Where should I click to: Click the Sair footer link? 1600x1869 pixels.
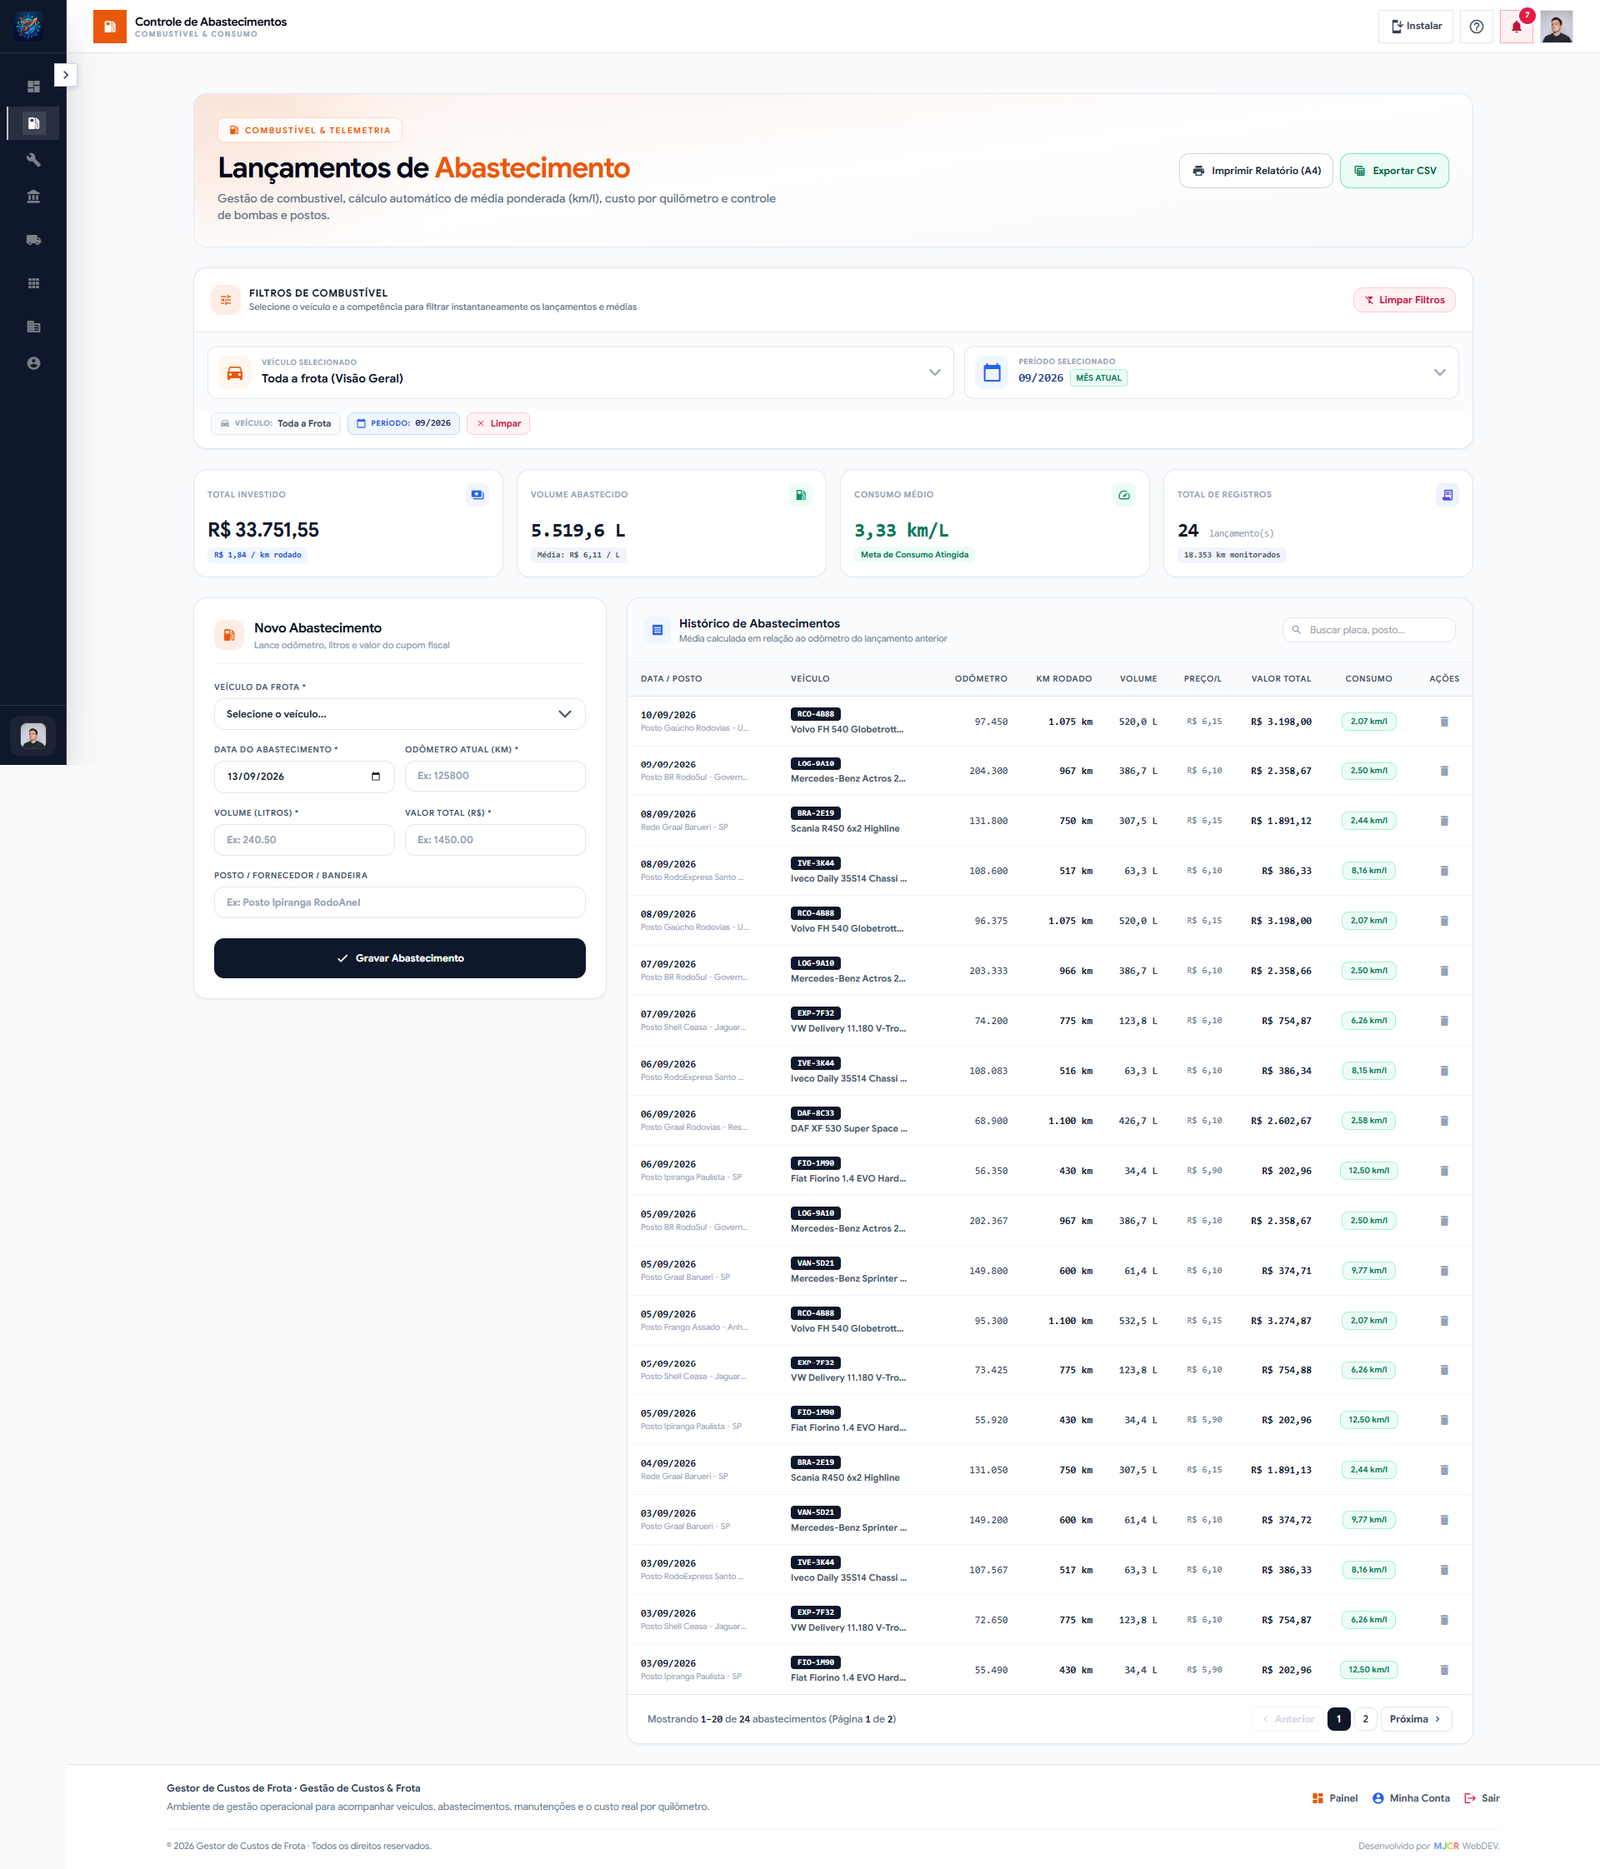click(1482, 1798)
